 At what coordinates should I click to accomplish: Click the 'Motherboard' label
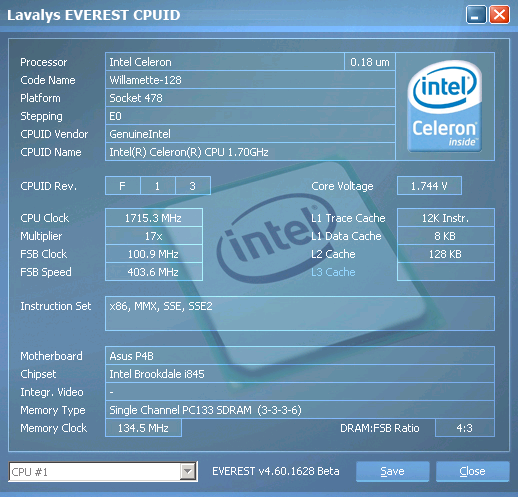51,356
